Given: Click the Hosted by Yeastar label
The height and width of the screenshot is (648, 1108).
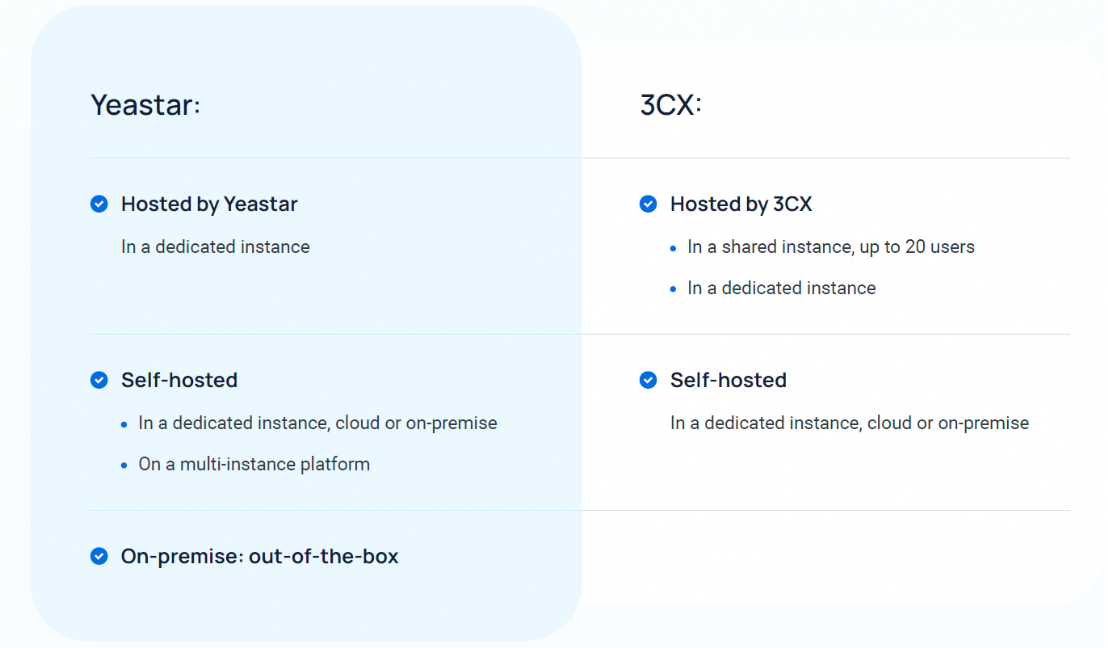Looking at the screenshot, I should tap(209, 204).
